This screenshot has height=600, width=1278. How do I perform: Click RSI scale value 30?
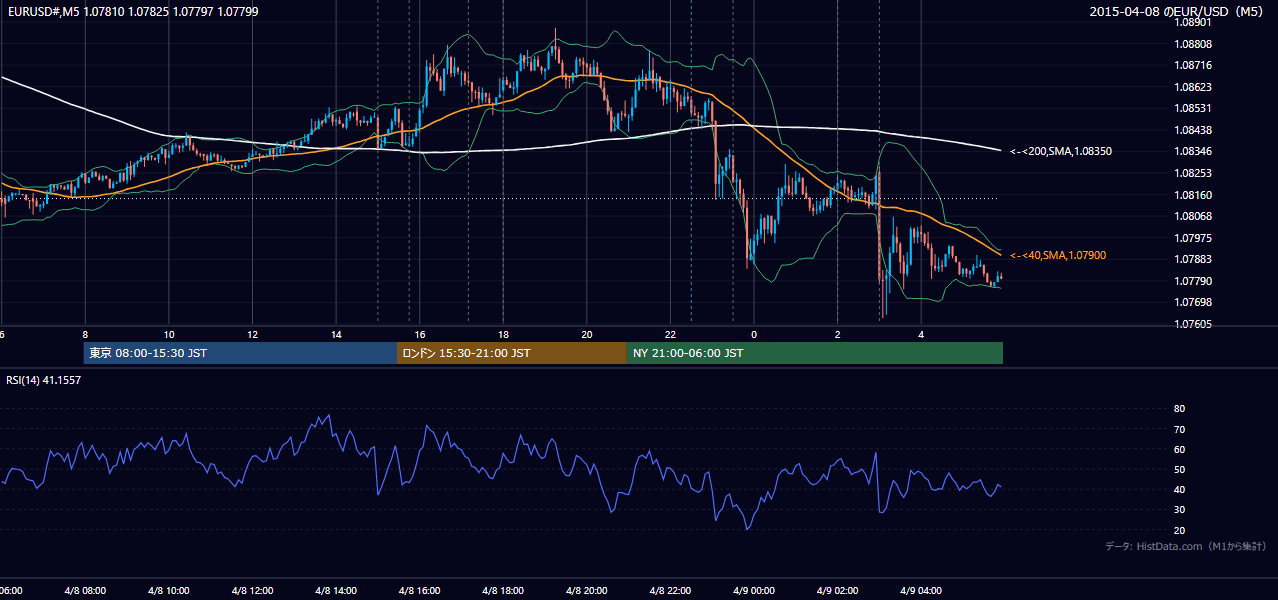[x=1180, y=509]
